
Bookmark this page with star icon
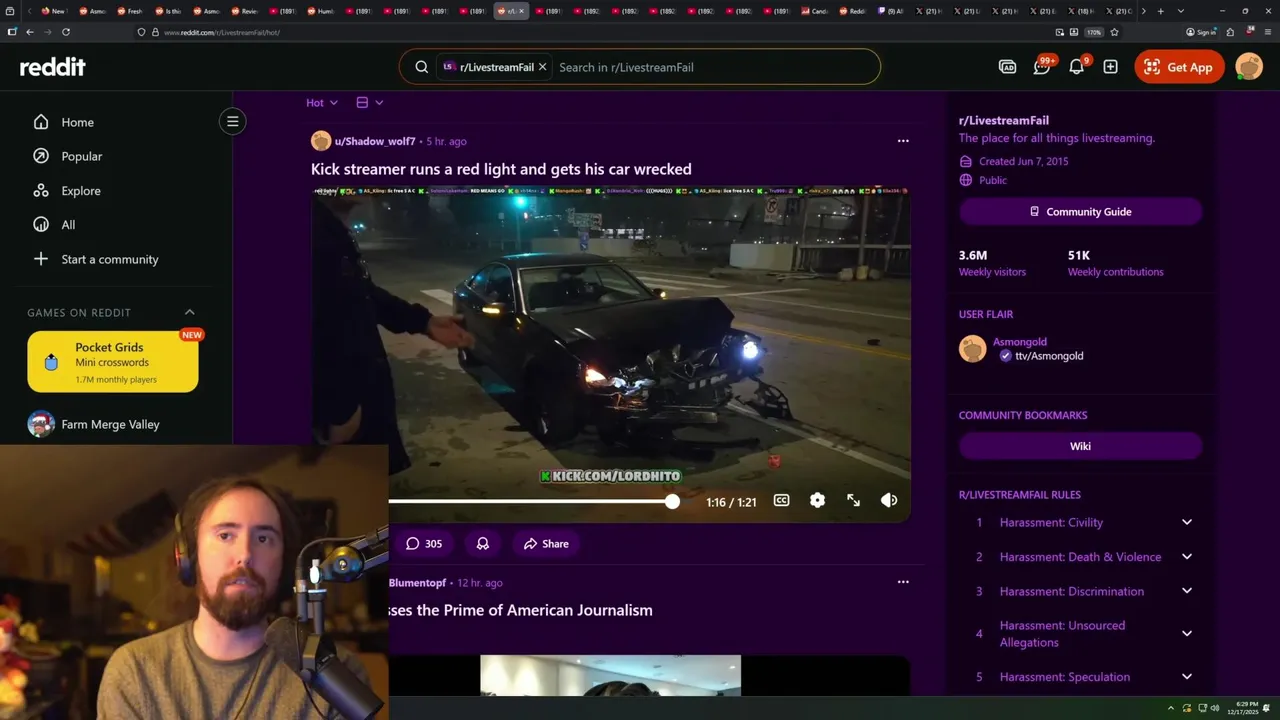point(1114,32)
